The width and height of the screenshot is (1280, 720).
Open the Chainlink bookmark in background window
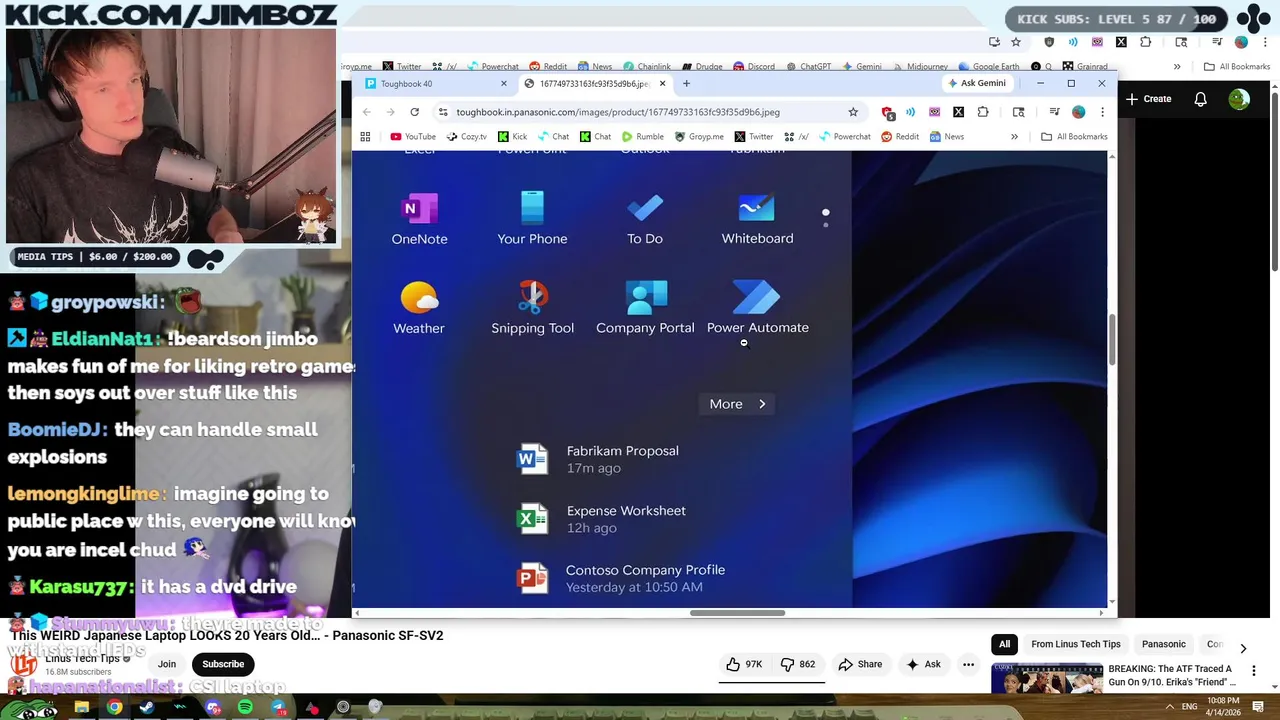[x=646, y=67]
